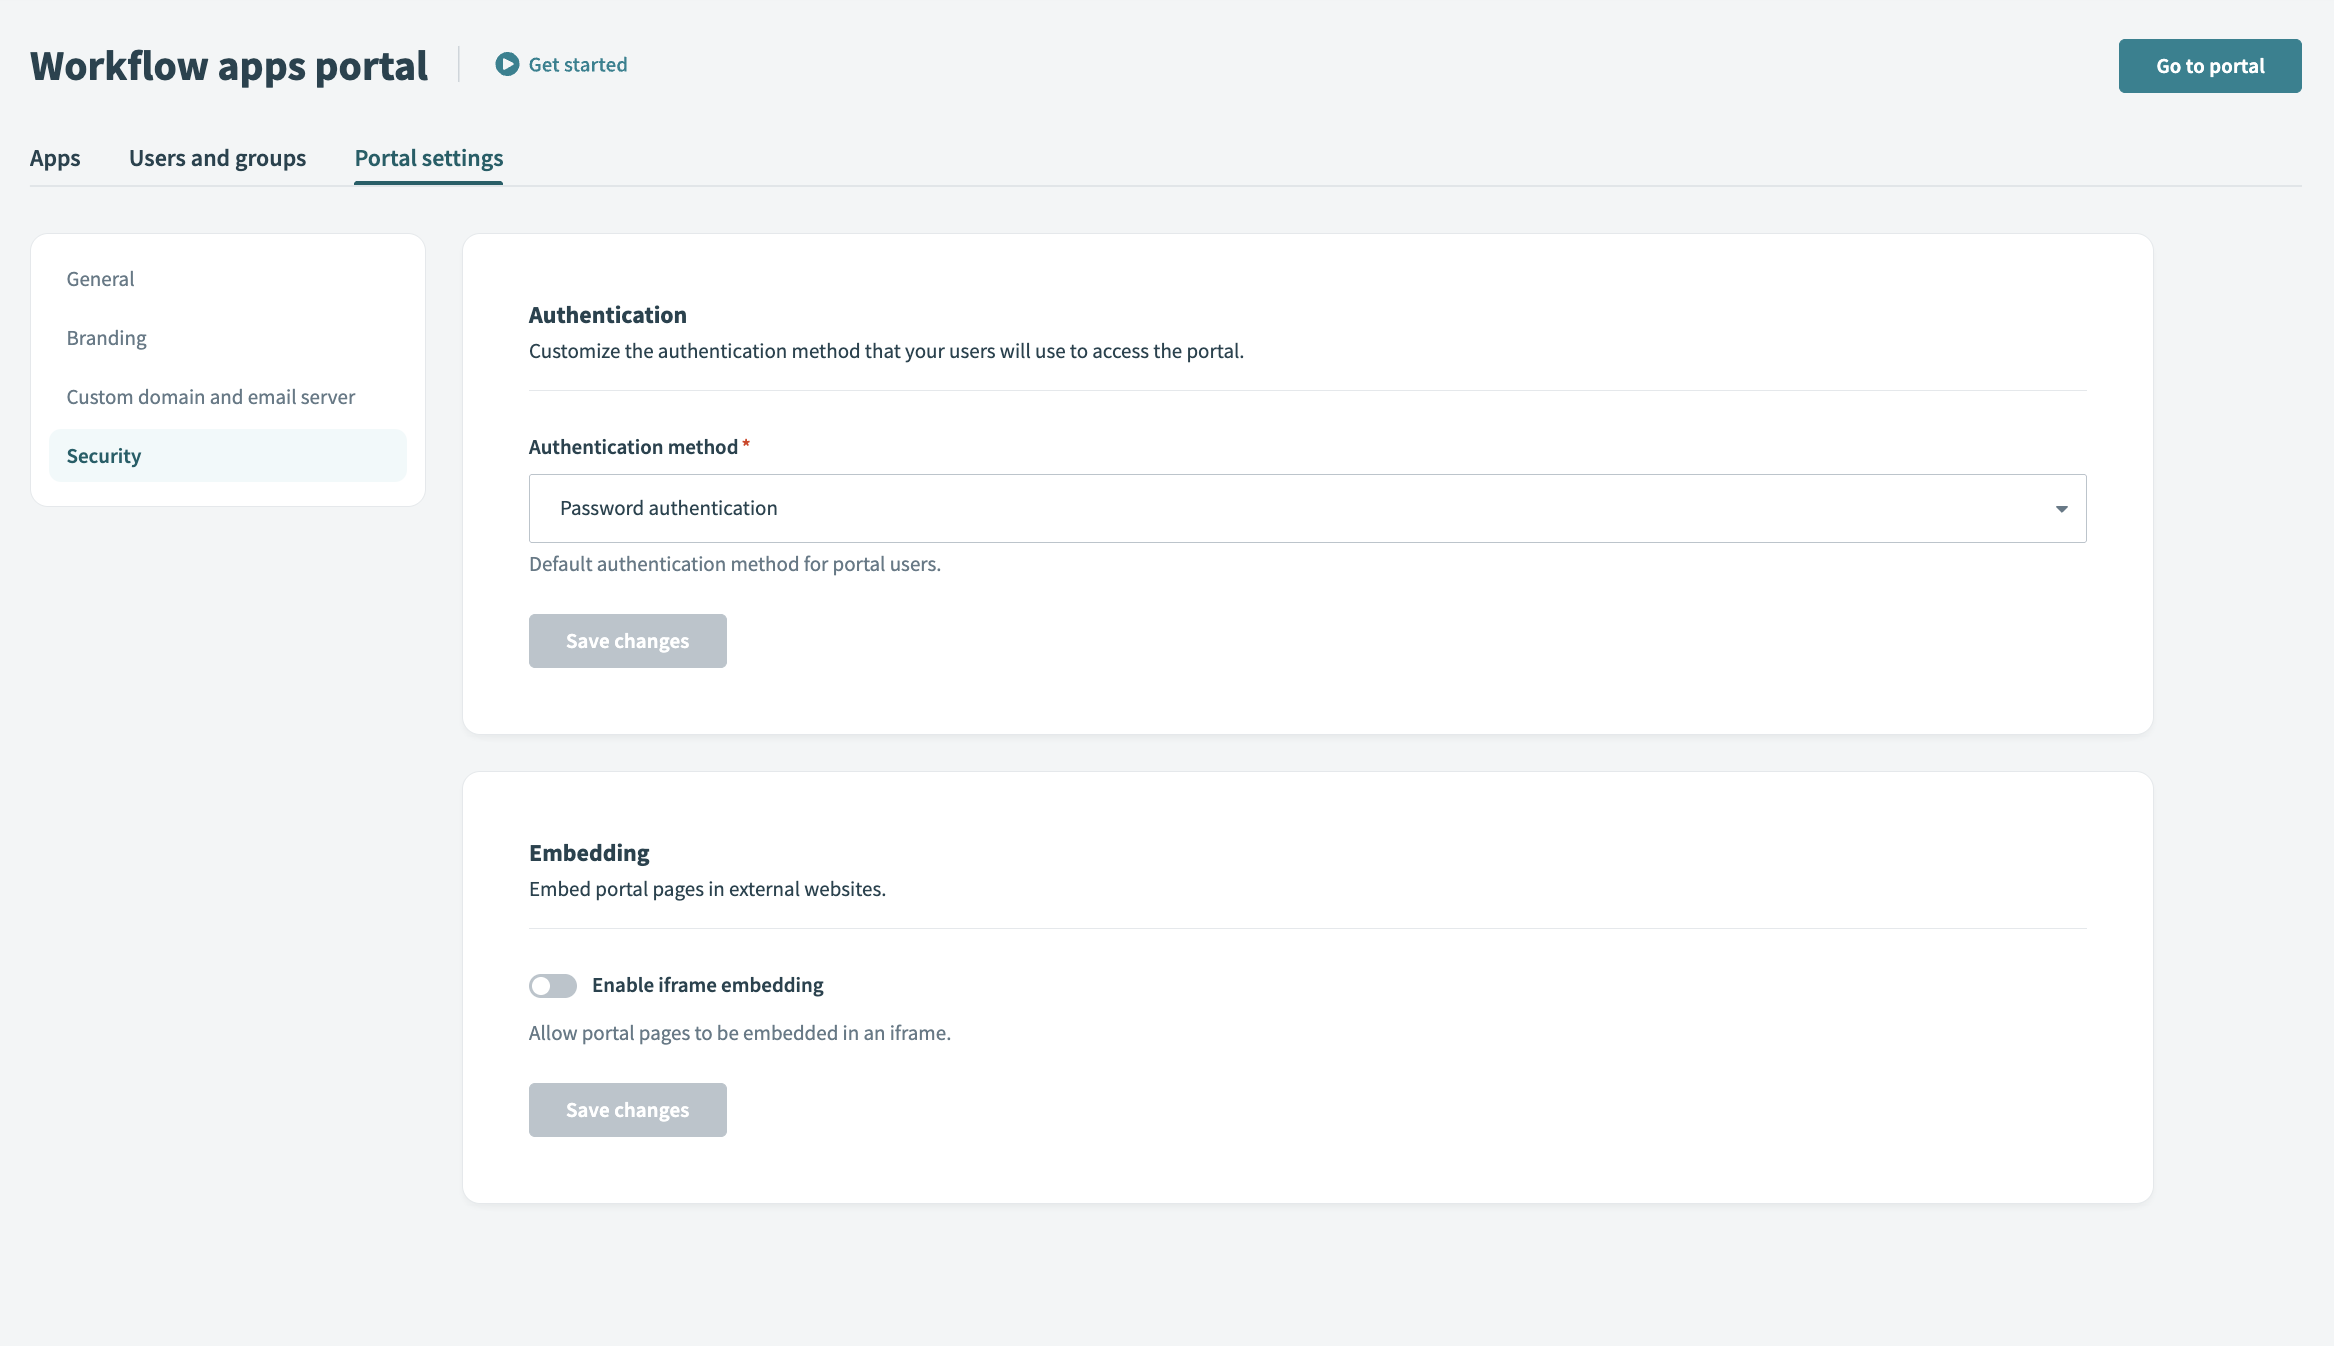Open the Authentication method dropdown arrow
2334x1346 pixels.
(2062, 508)
